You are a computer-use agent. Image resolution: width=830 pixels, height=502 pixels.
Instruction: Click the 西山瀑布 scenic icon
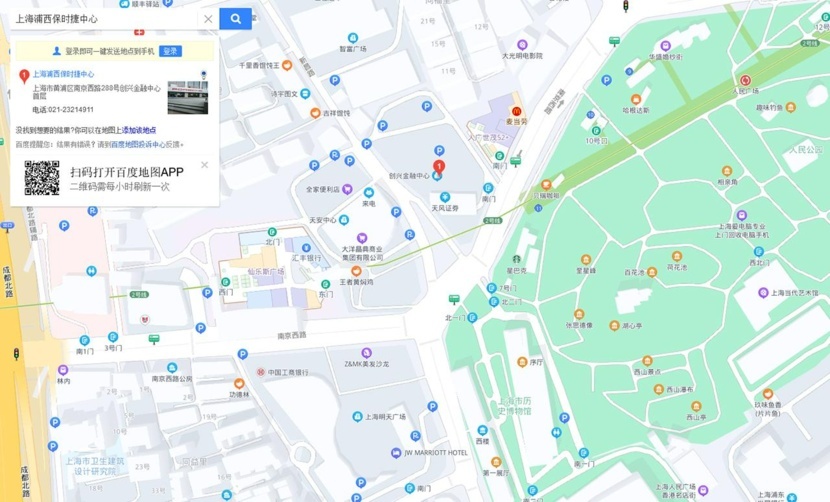click(658, 389)
